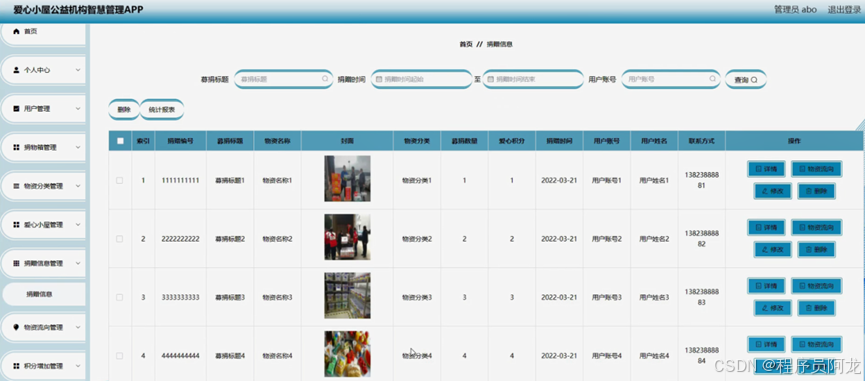Viewport: 865px width, 381px height.
Task: Expand the 物资流向管理 menu chevron
Action: coord(78,327)
